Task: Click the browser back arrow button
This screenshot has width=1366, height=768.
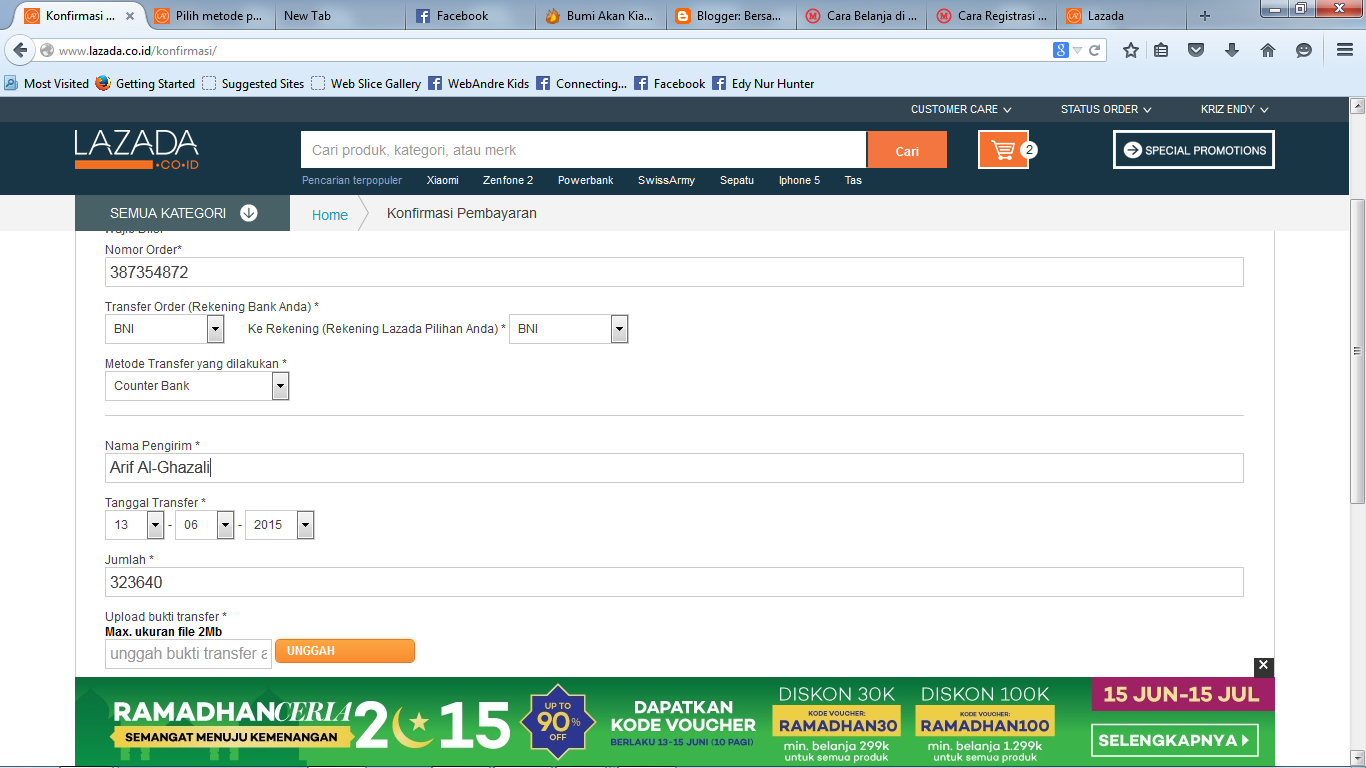Action: 20,50
